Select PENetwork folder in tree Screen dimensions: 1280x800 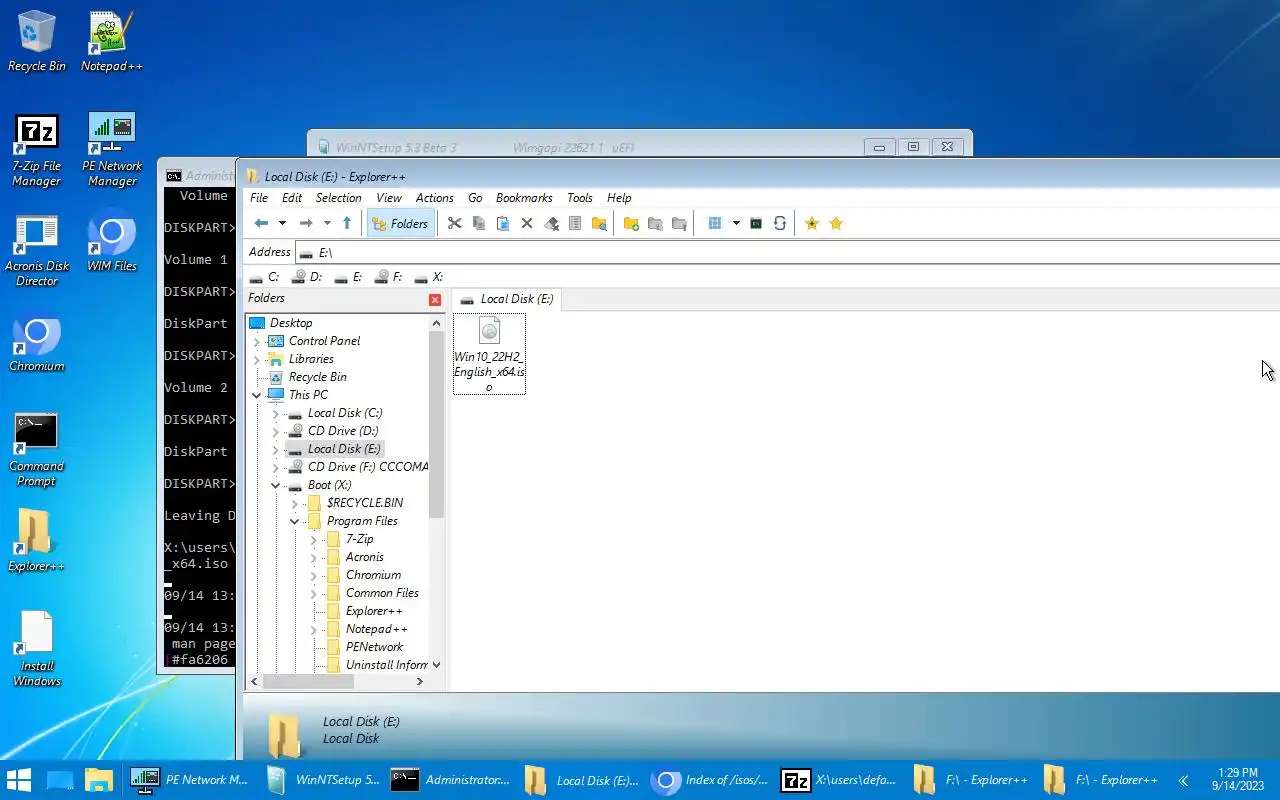point(374,647)
